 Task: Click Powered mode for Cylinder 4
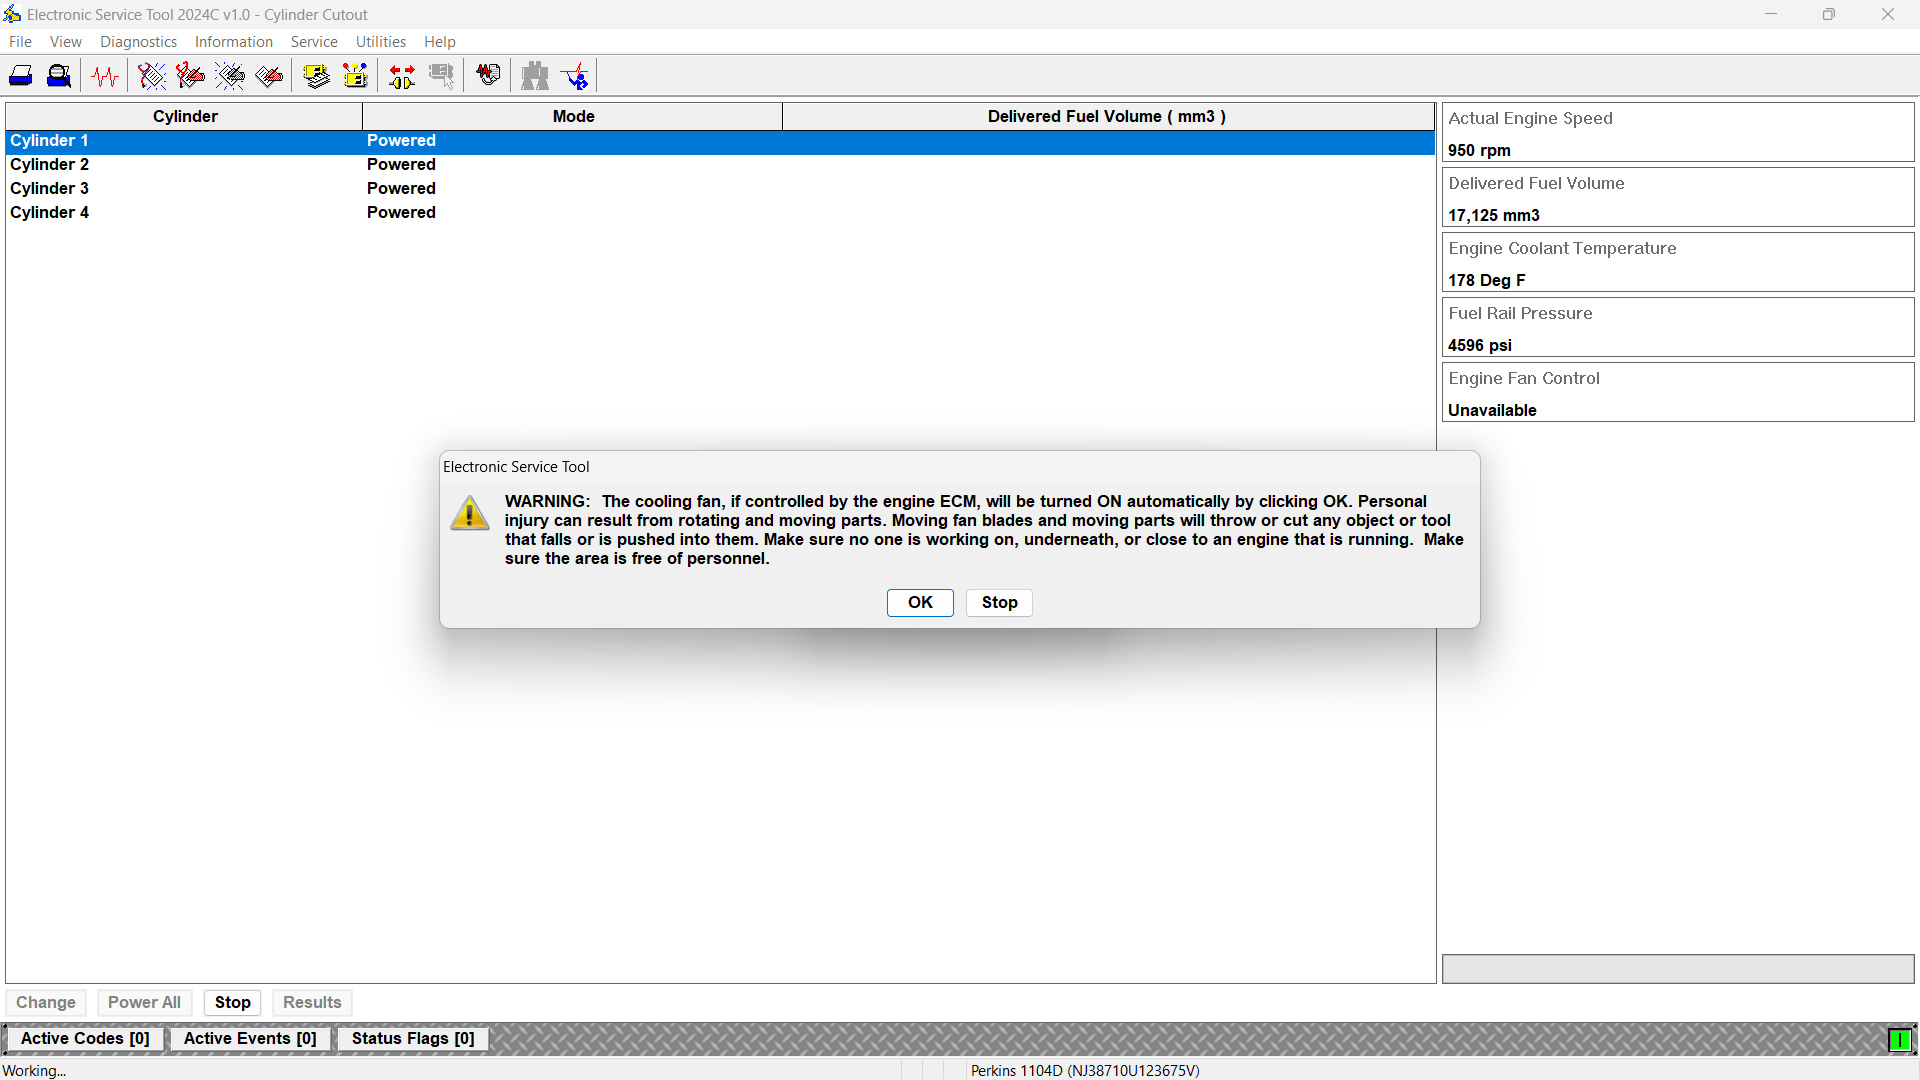(401, 213)
